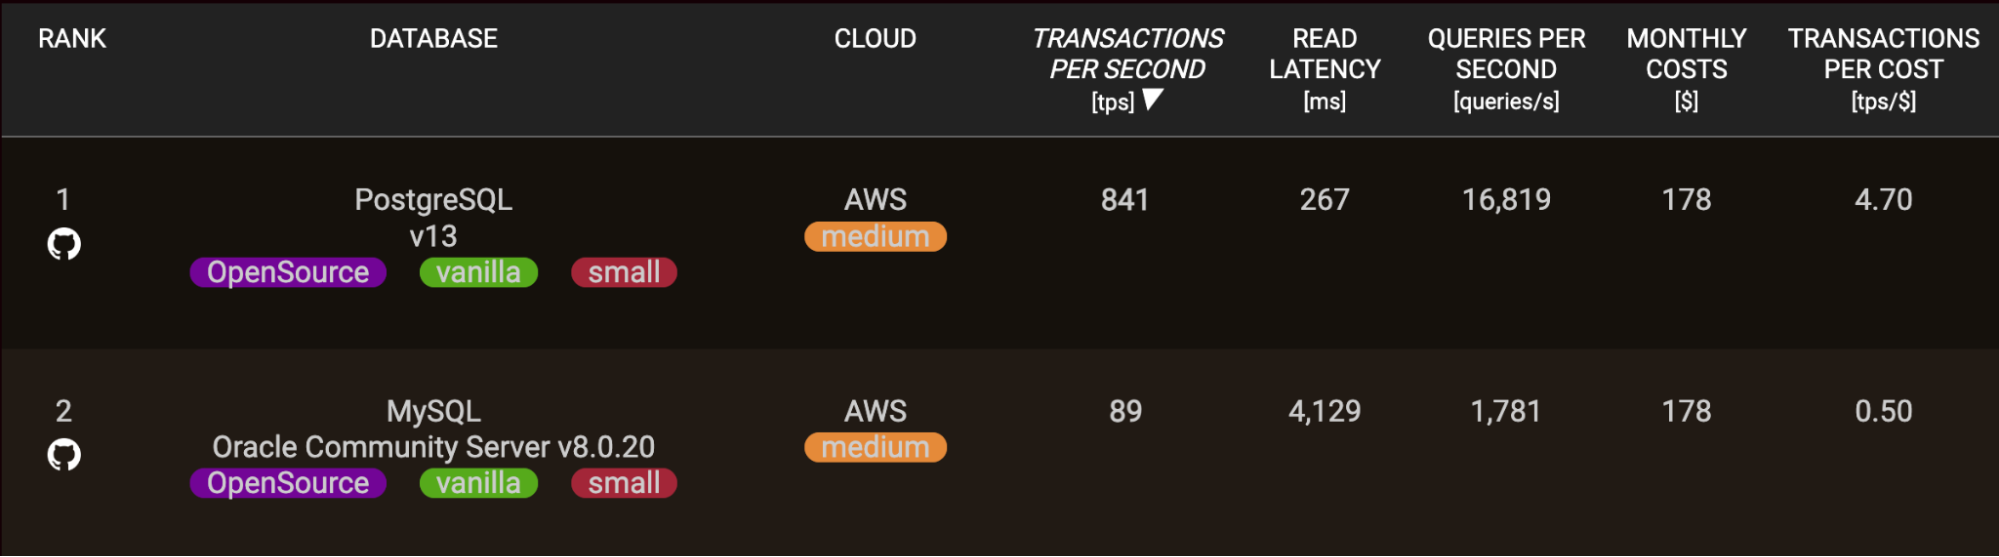
Task: Click the descending sort arrow near tps
Action: point(1153,100)
